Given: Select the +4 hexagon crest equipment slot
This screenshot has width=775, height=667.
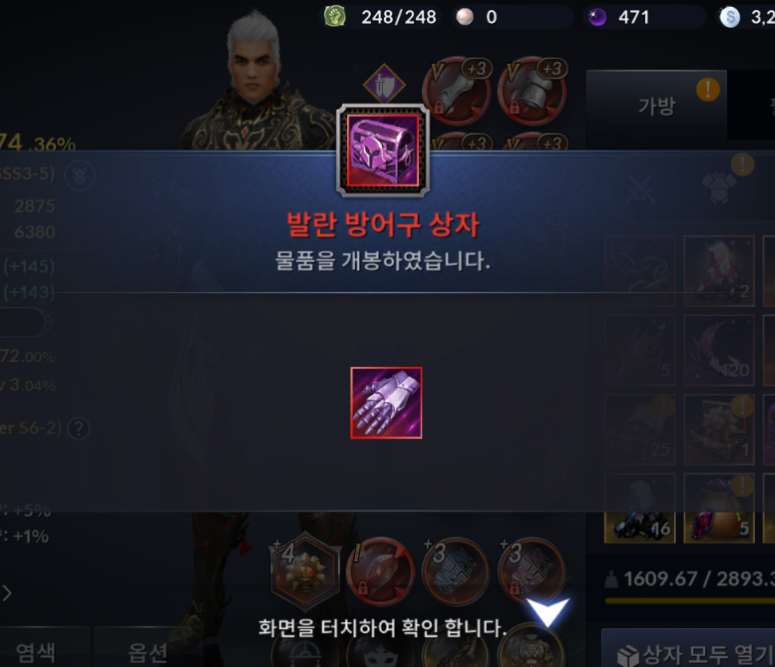Looking at the screenshot, I should 305,571.
